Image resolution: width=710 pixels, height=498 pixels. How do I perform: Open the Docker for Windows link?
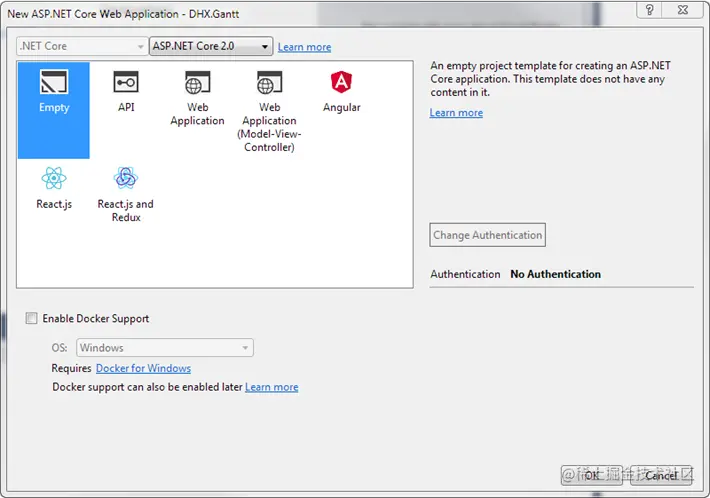pos(143,369)
